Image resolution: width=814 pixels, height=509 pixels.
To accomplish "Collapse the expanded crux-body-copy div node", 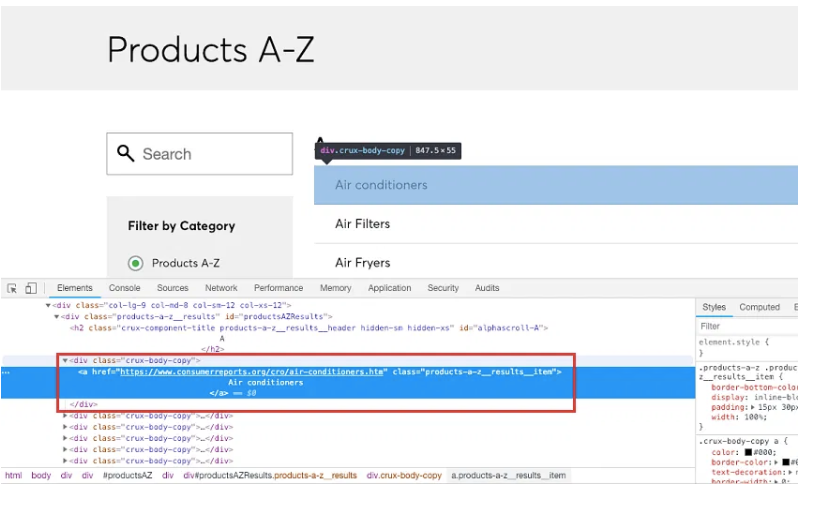I will [65, 360].
